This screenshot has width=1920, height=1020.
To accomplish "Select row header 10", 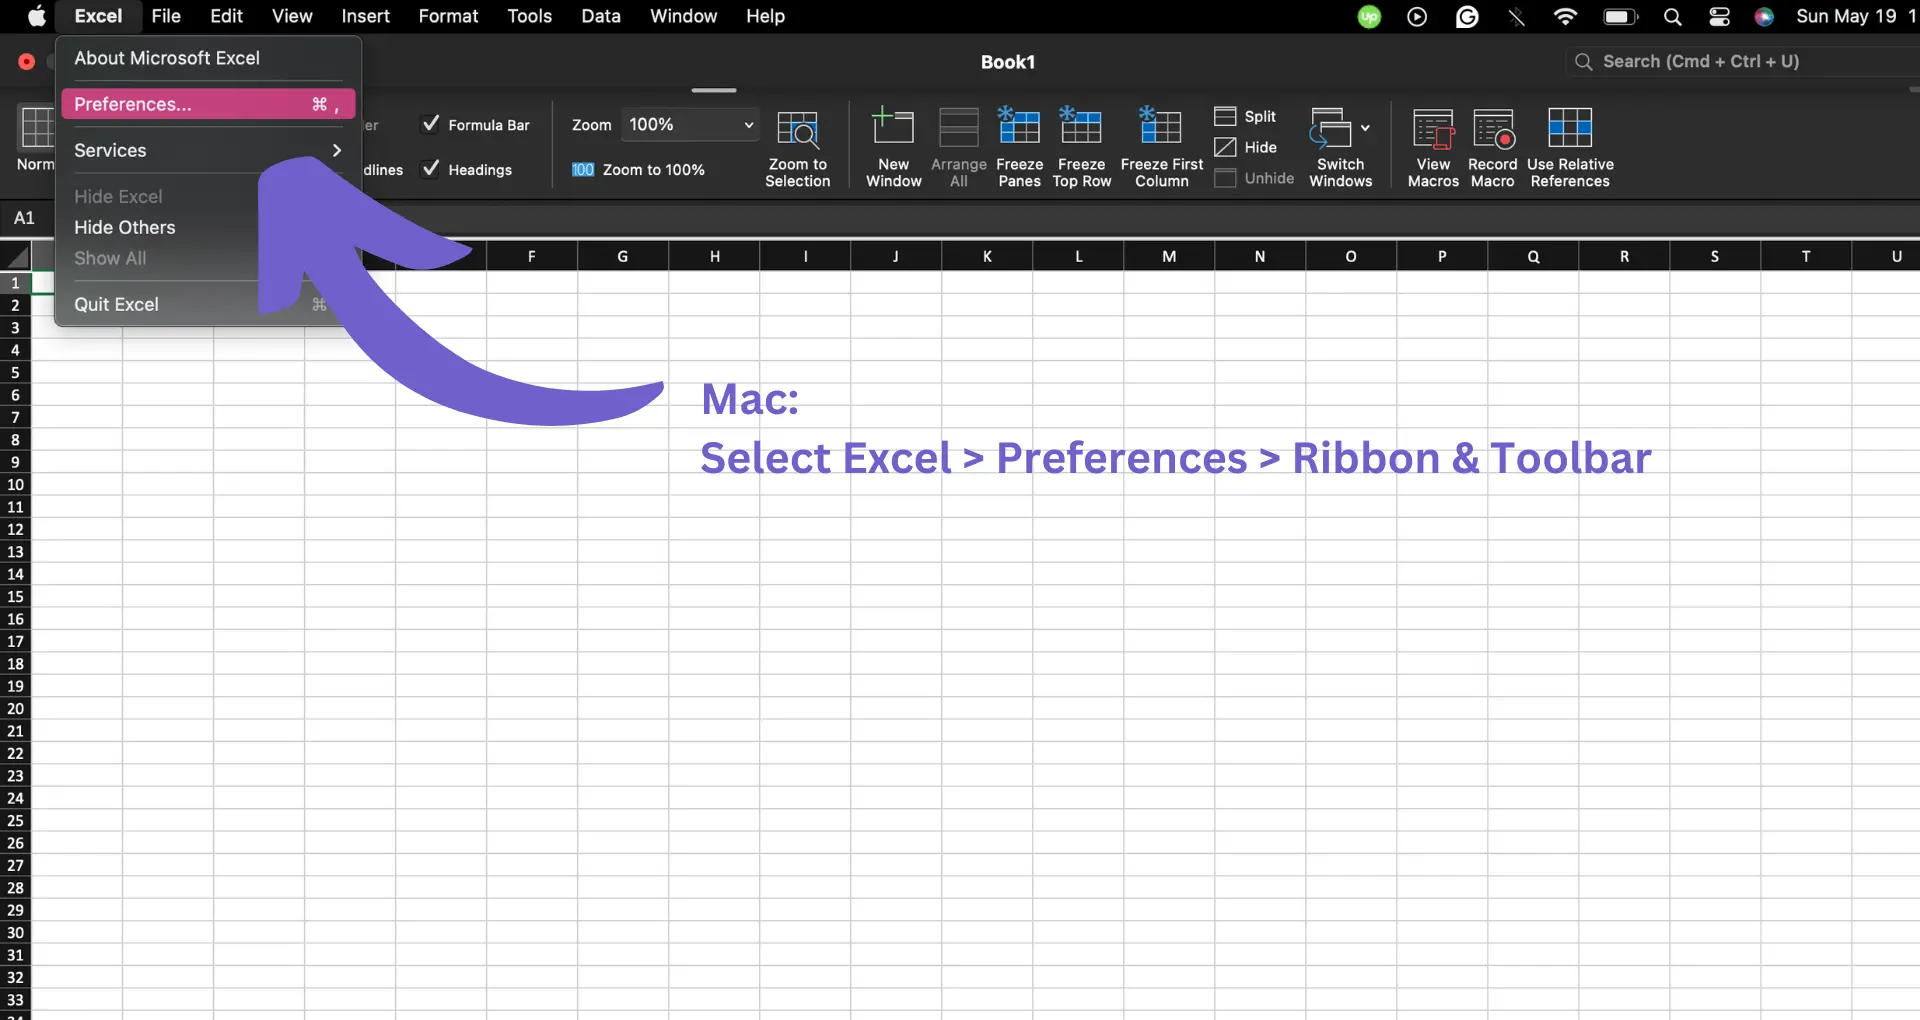I will click(15, 485).
